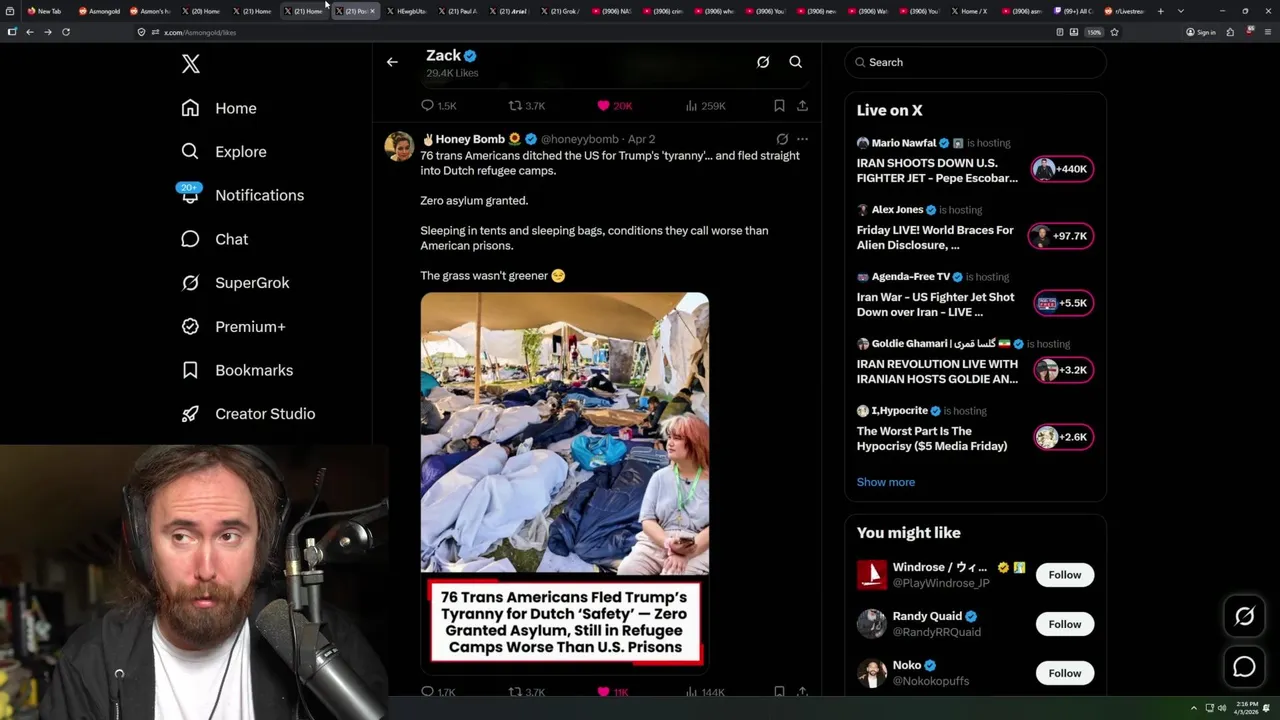This screenshot has height=720, width=1280.
Task: Click Honey Bomb profile avatar
Action: coord(400,146)
